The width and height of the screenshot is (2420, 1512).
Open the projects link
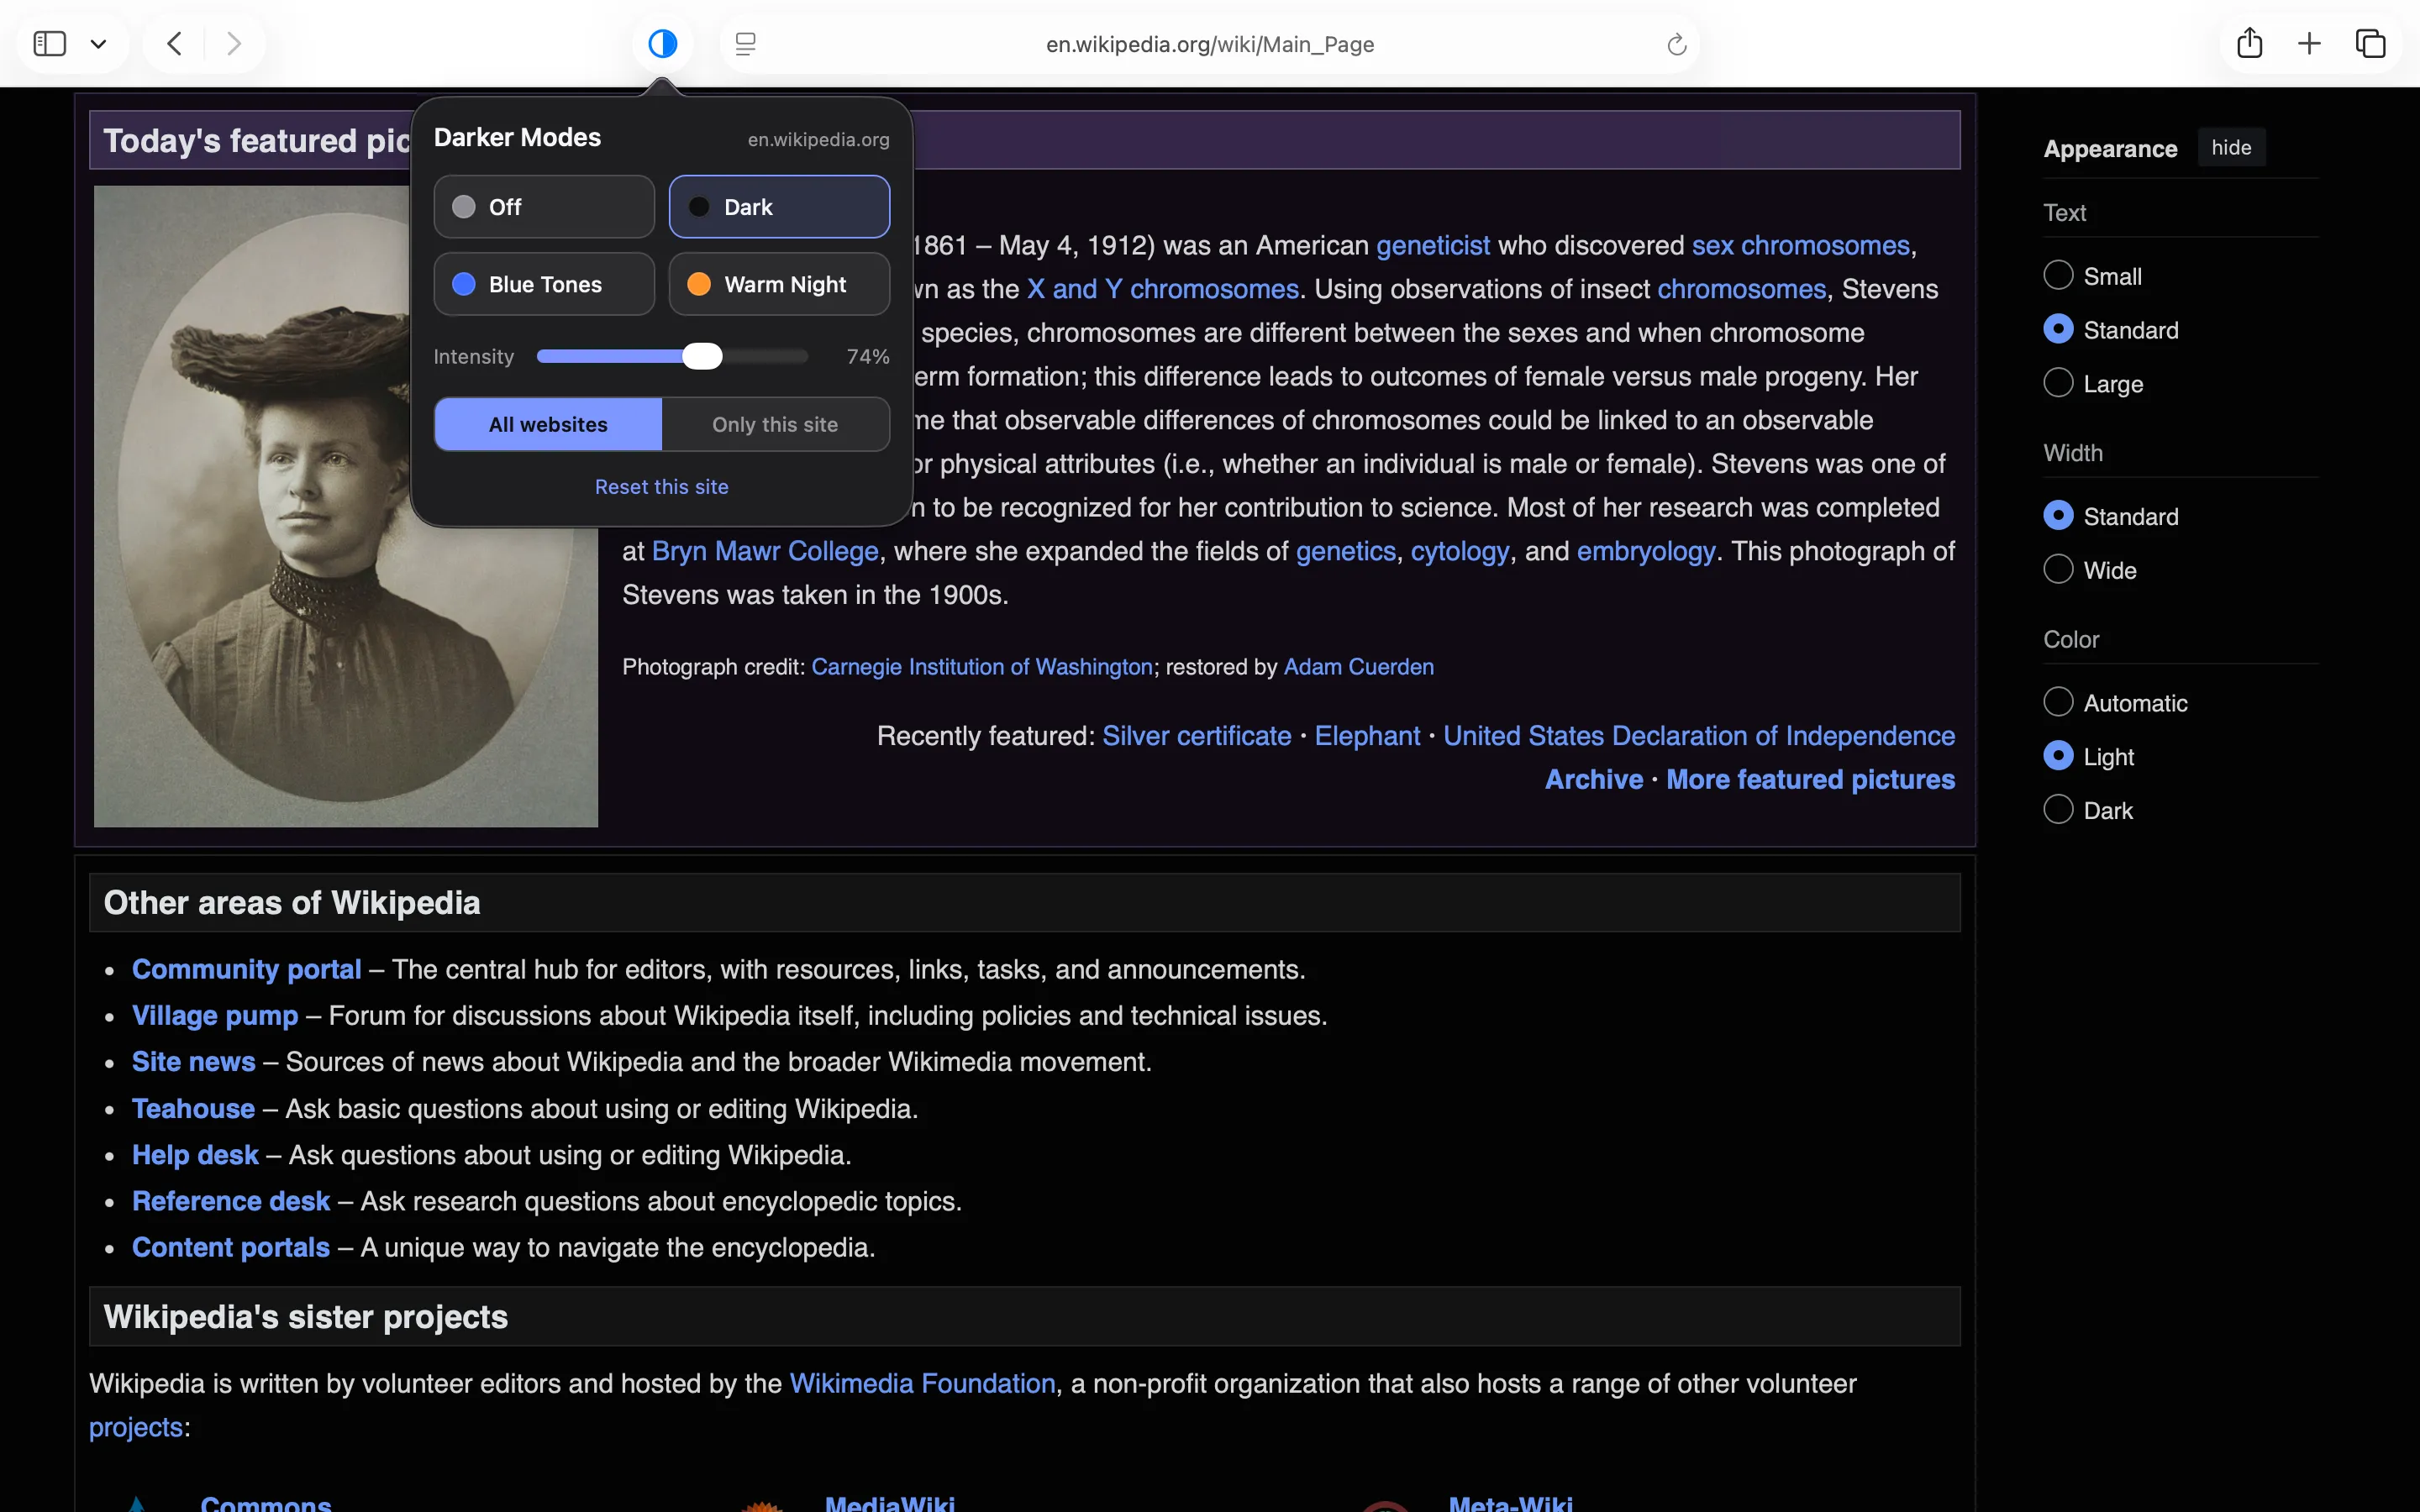[136, 1428]
